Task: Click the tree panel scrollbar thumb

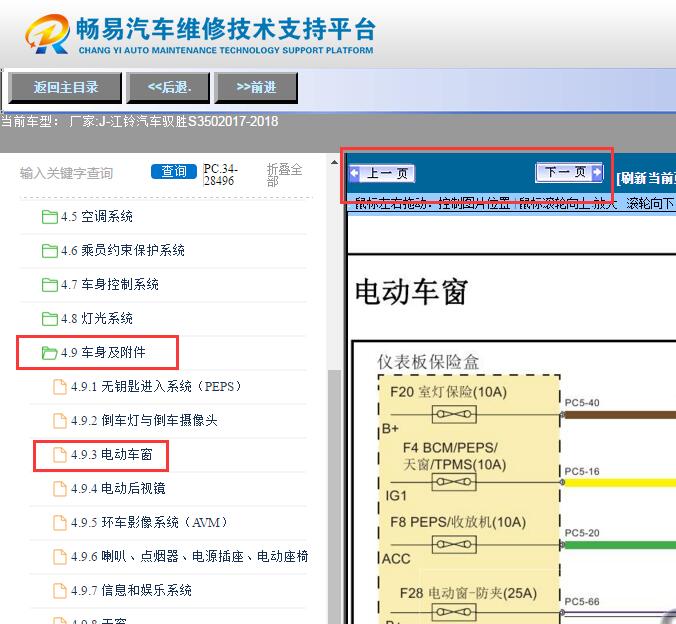Action: pyautogui.click(x=334, y=496)
